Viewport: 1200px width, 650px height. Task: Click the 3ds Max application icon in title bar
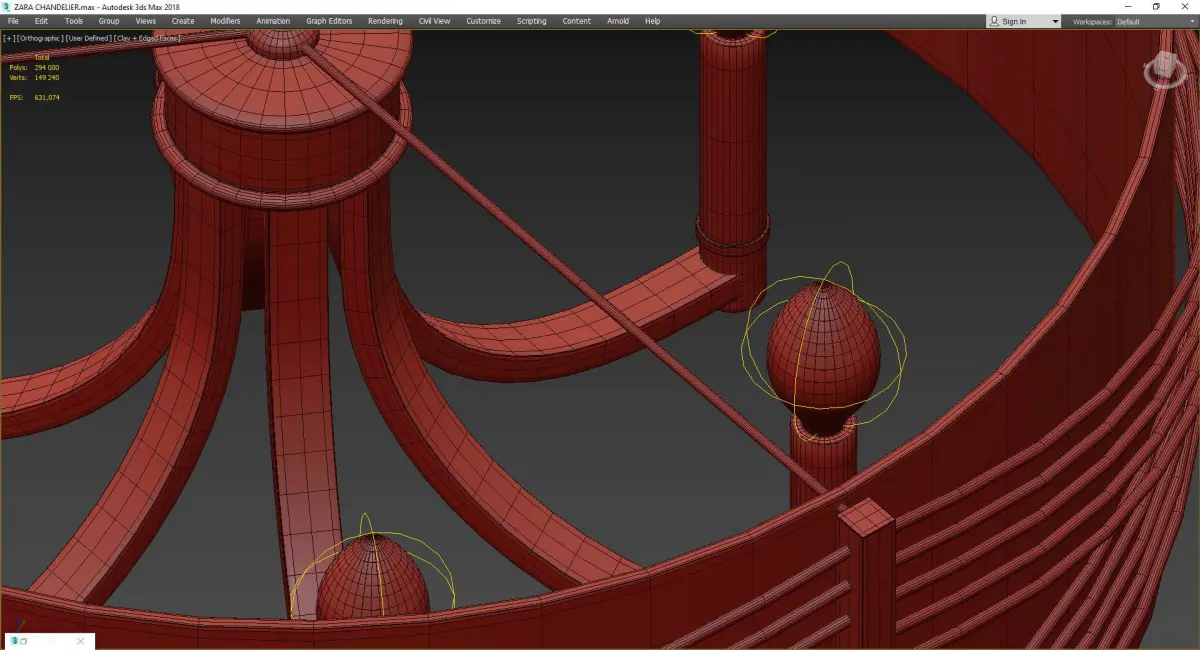point(6,6)
